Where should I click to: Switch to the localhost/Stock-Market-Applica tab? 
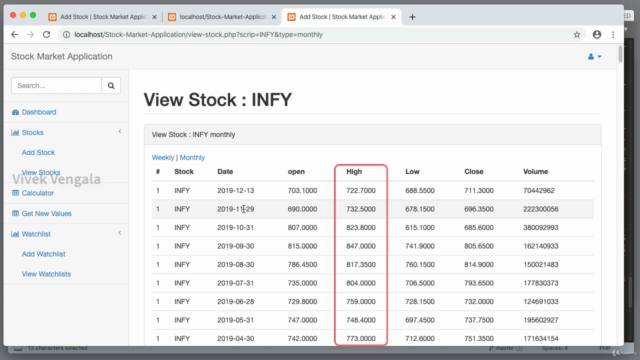[x=222, y=17]
